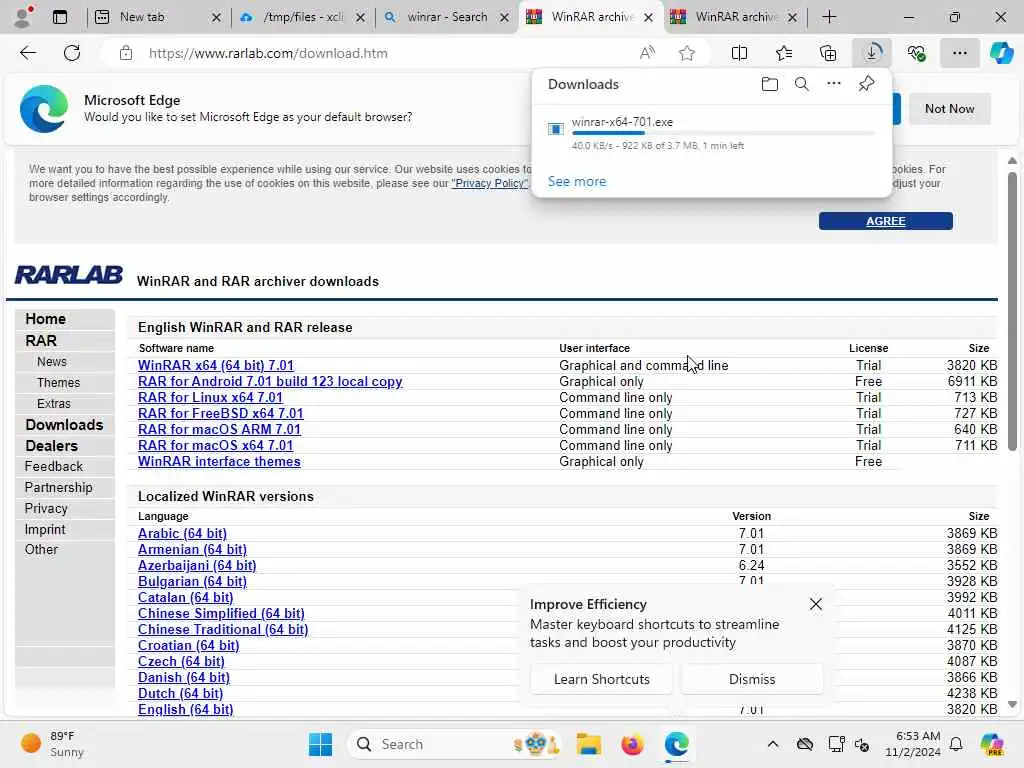Image resolution: width=1024 pixels, height=768 pixels.
Task: Pin the Downloads panel
Action: click(866, 84)
